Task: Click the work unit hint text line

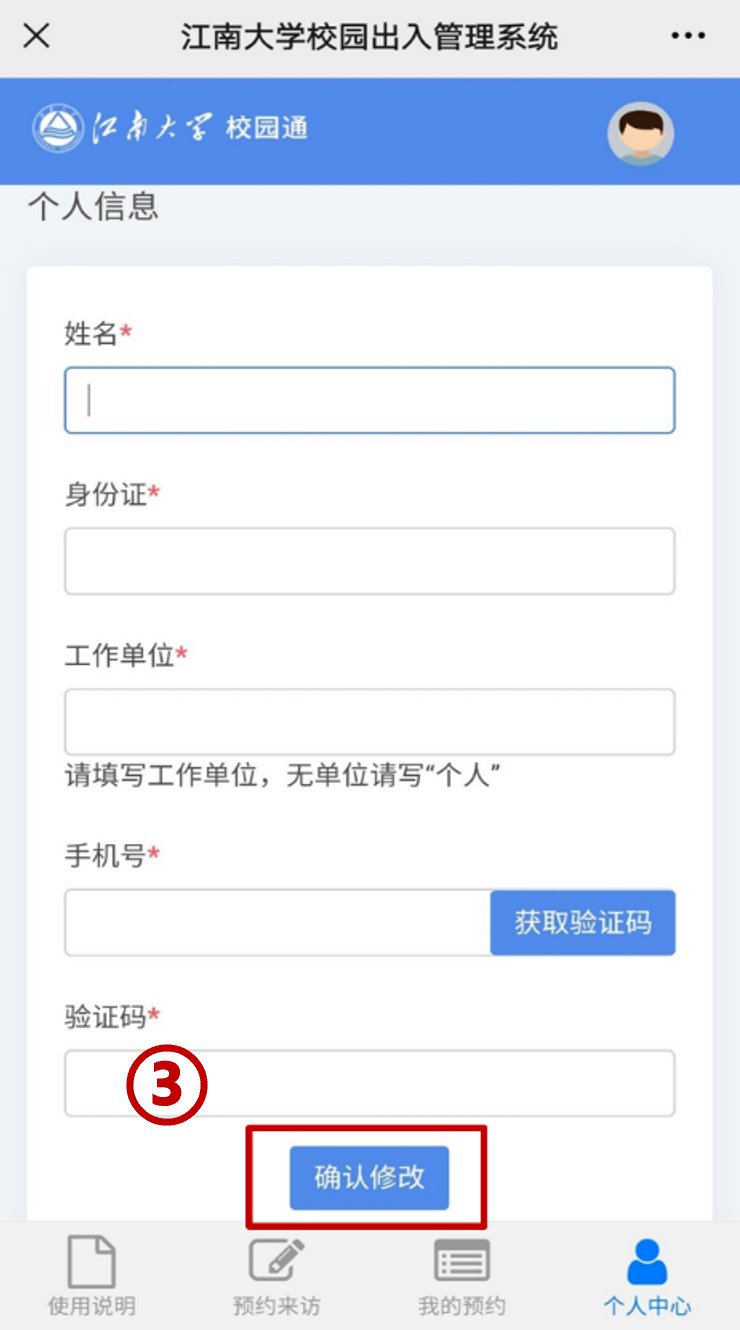Action: (283, 775)
